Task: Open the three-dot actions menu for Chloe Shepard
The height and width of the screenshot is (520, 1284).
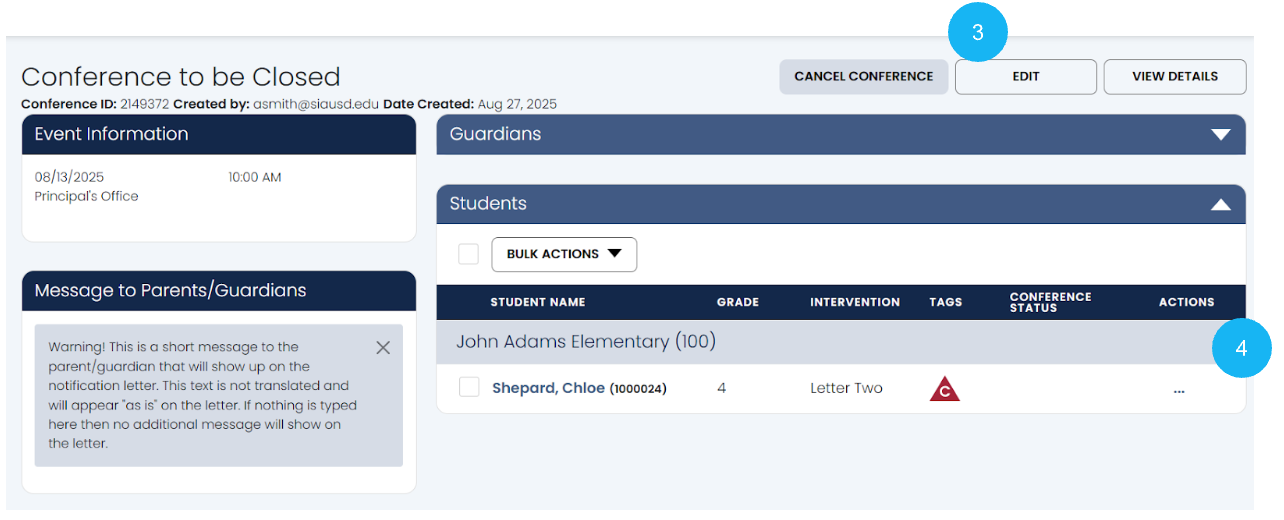Action: [1179, 390]
